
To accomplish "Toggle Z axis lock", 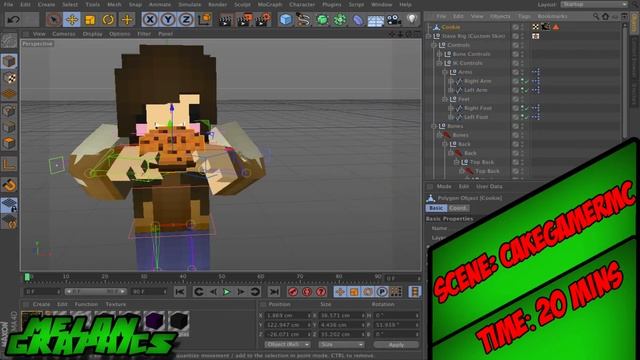I will click(x=186, y=19).
